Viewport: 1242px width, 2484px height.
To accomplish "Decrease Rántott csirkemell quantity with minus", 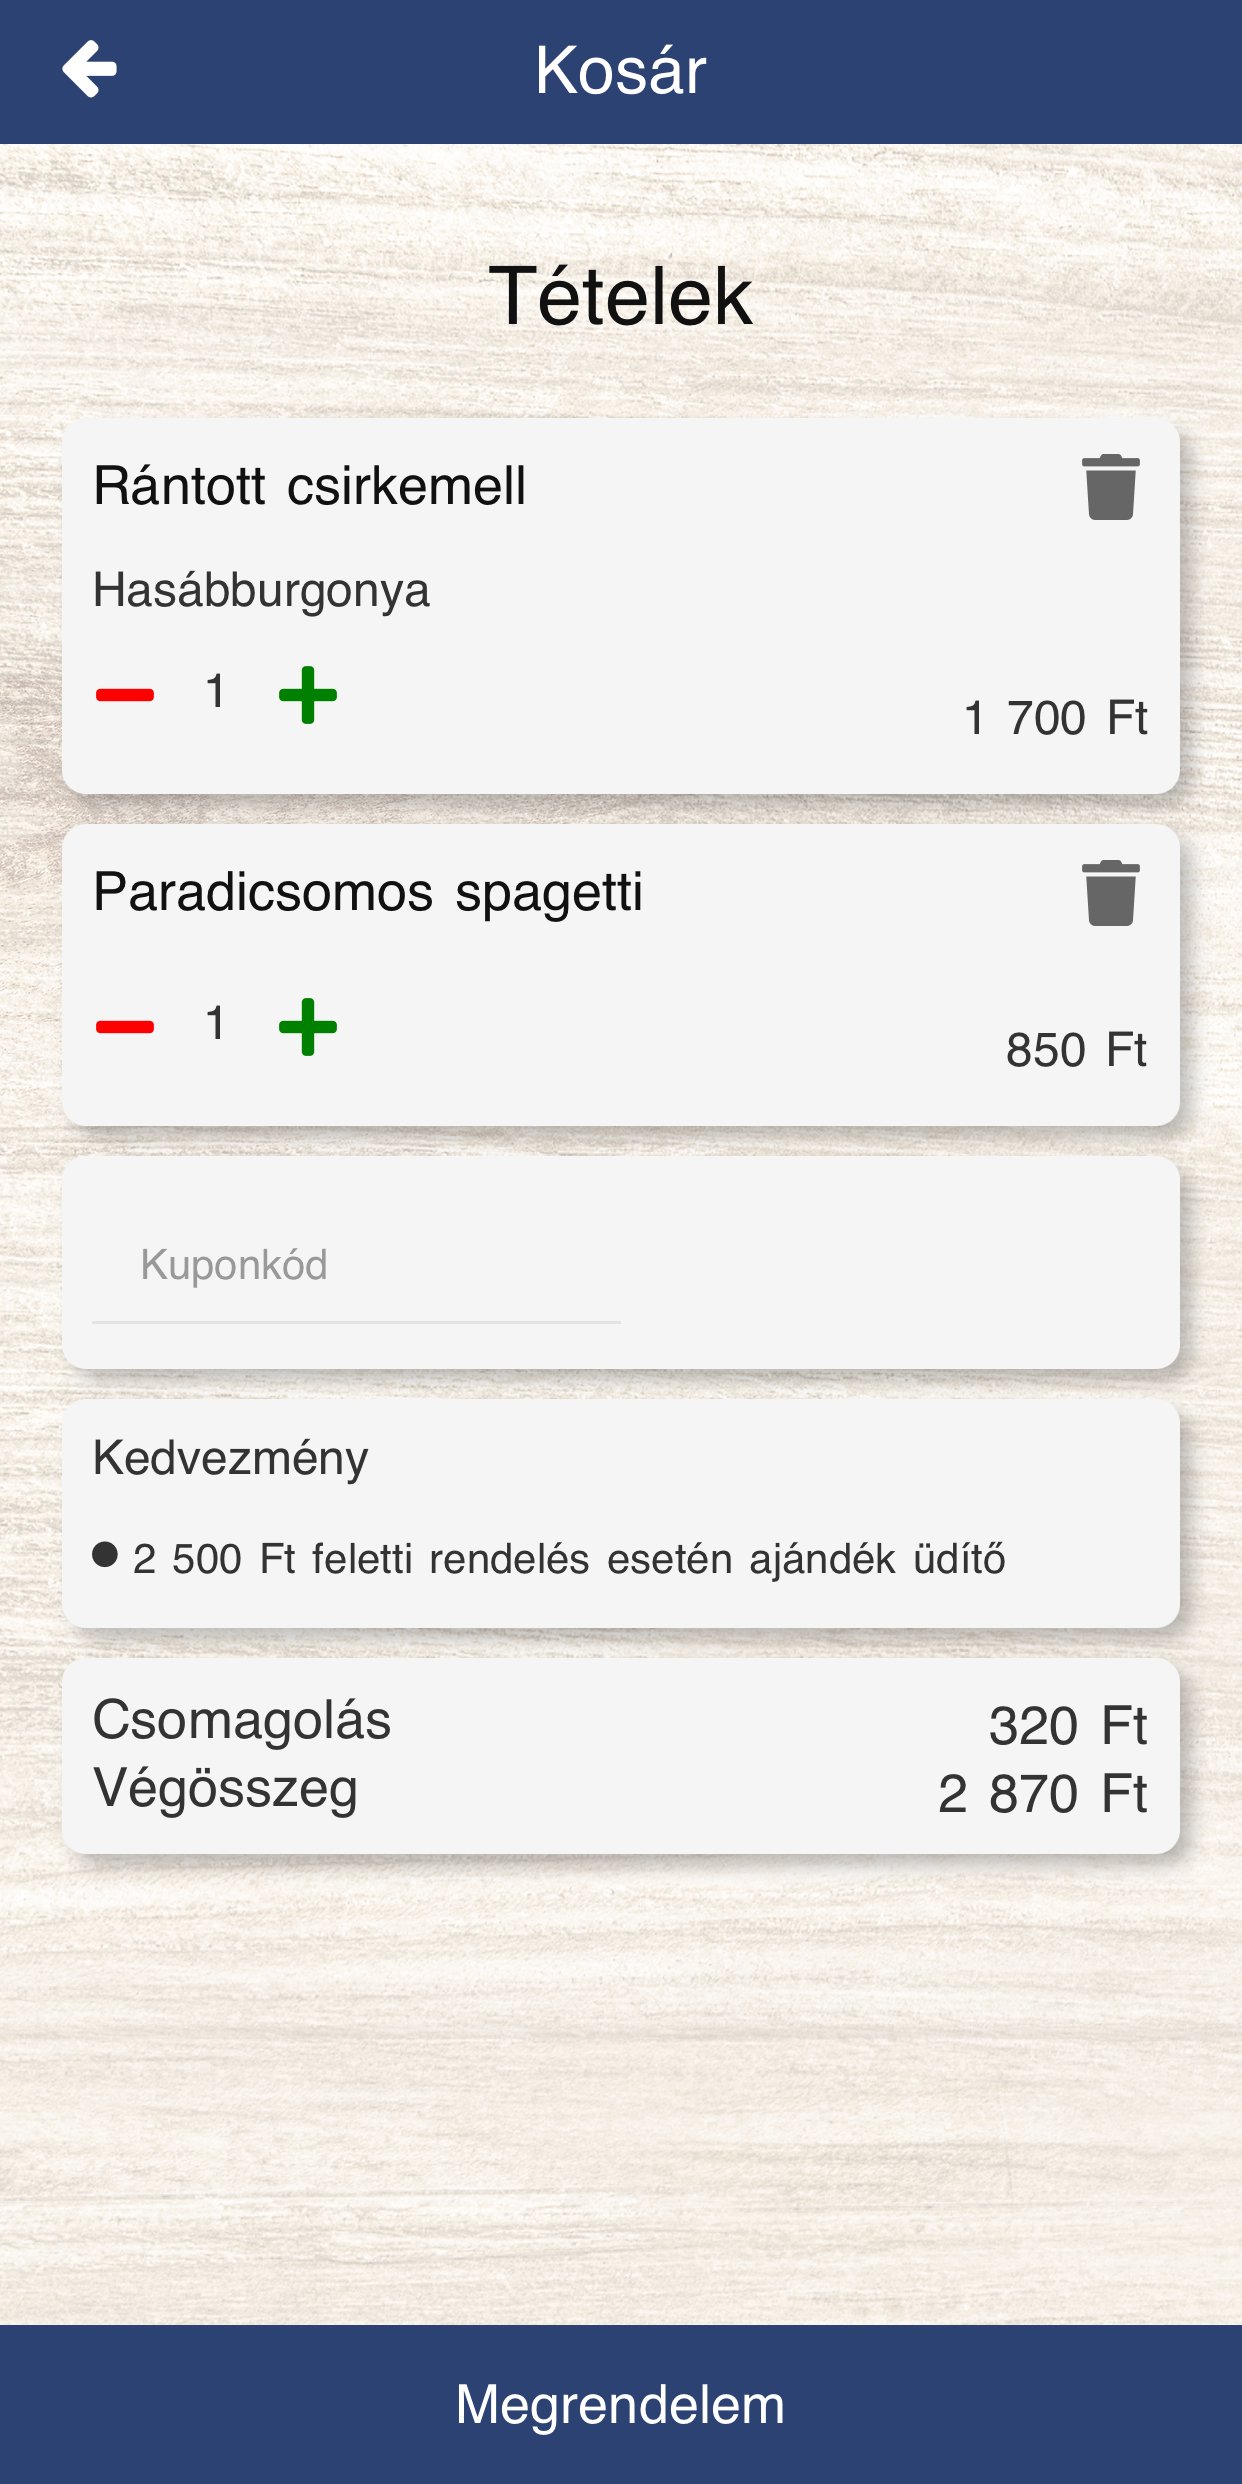I will [125, 695].
